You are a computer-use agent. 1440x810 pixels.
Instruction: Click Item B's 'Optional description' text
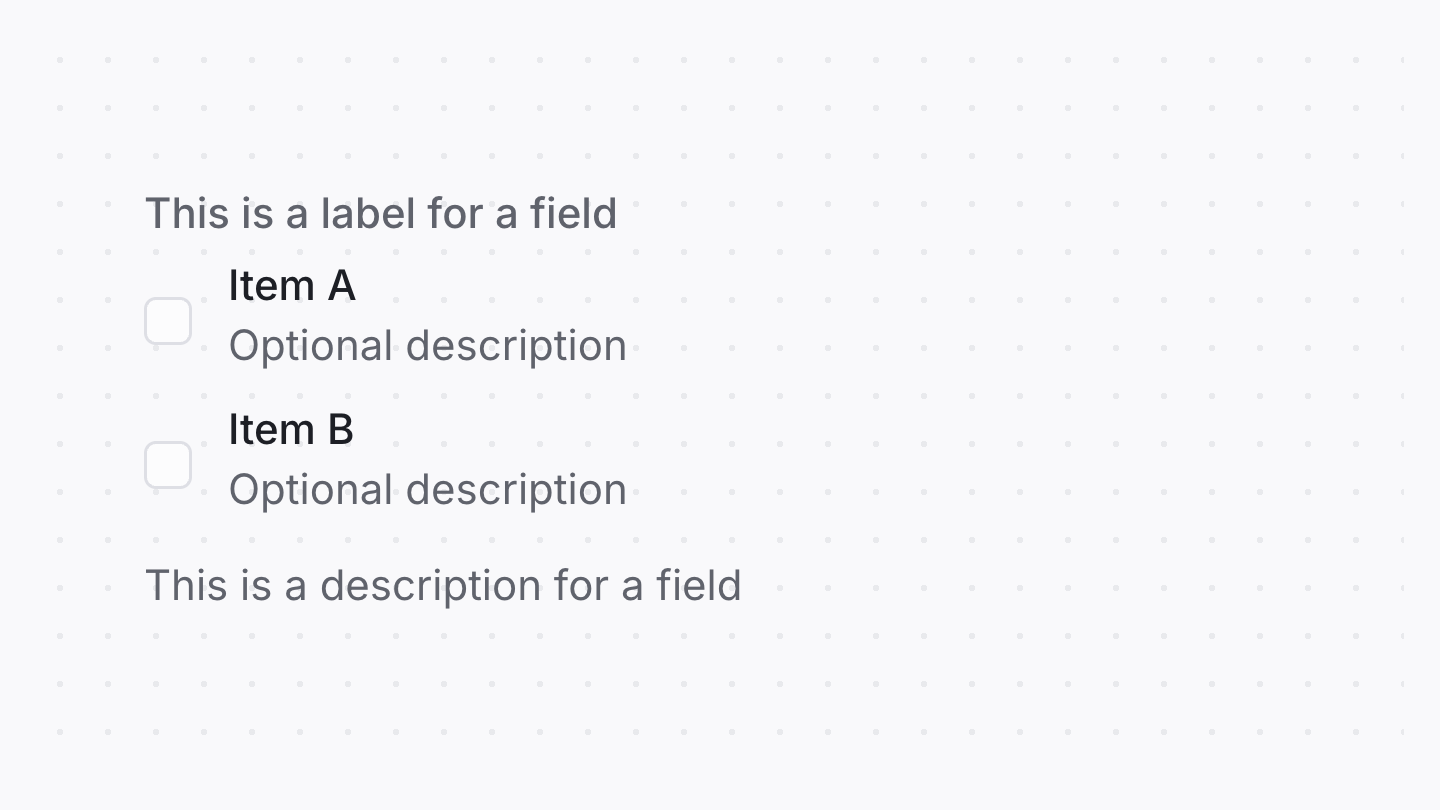click(428, 489)
